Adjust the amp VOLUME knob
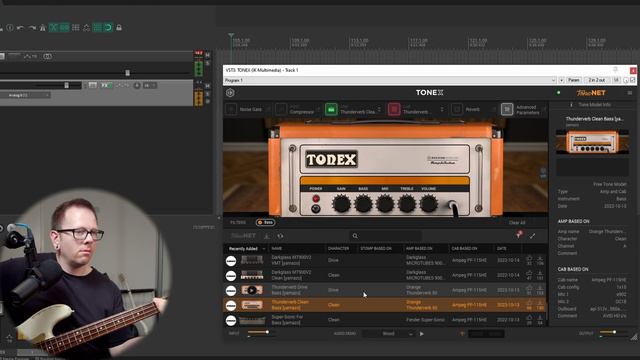Image resolution: width=640 pixels, height=360 pixels. coord(429,203)
